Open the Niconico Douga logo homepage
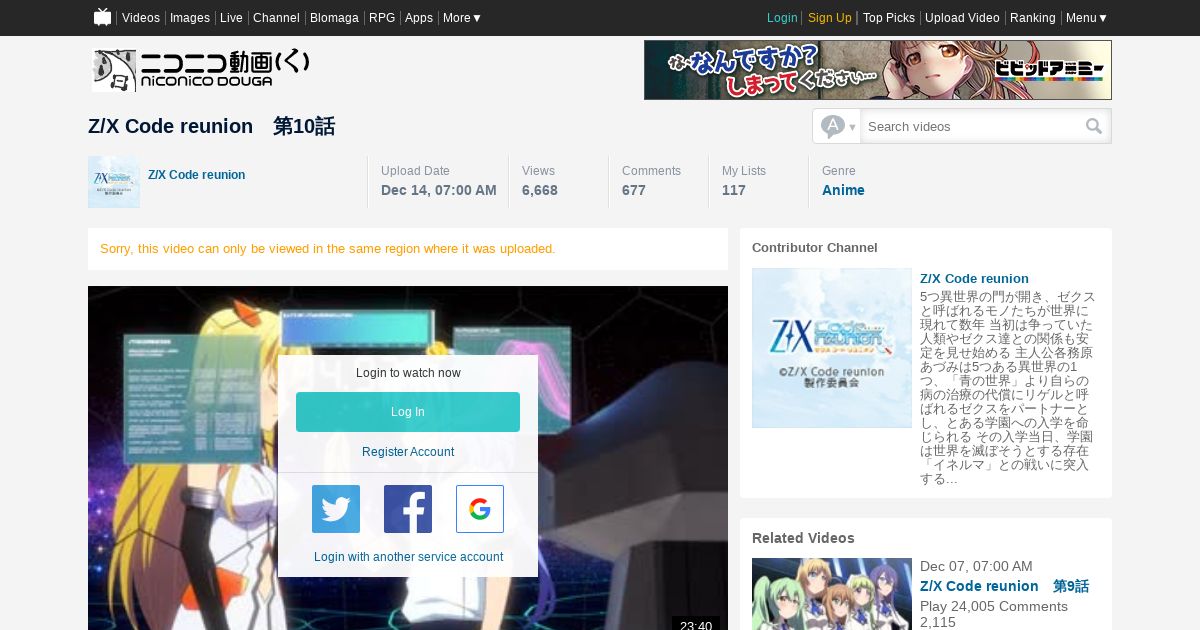Viewport: 1200px width, 630px height. [202, 70]
